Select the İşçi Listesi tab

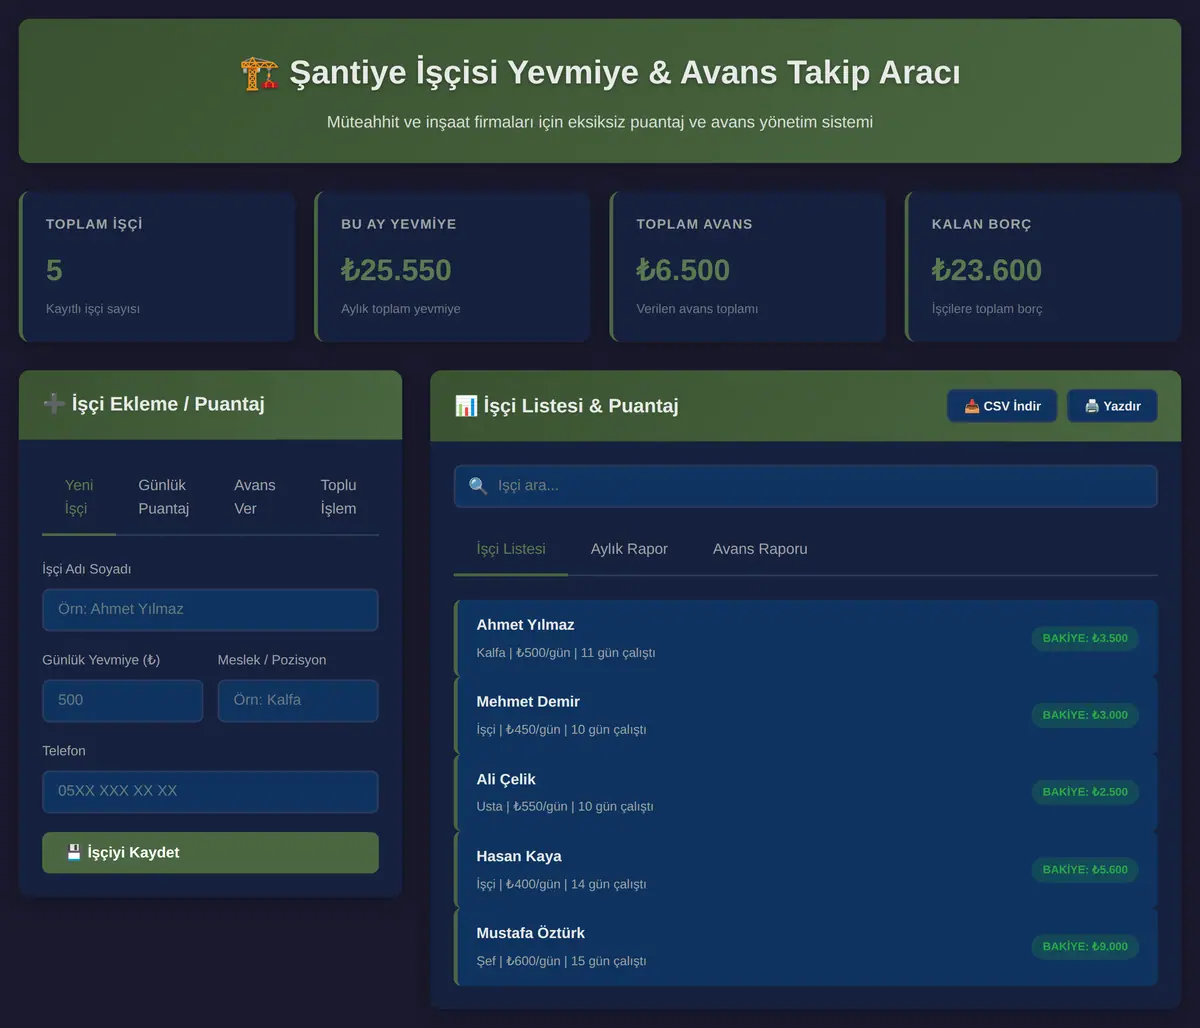(x=511, y=549)
